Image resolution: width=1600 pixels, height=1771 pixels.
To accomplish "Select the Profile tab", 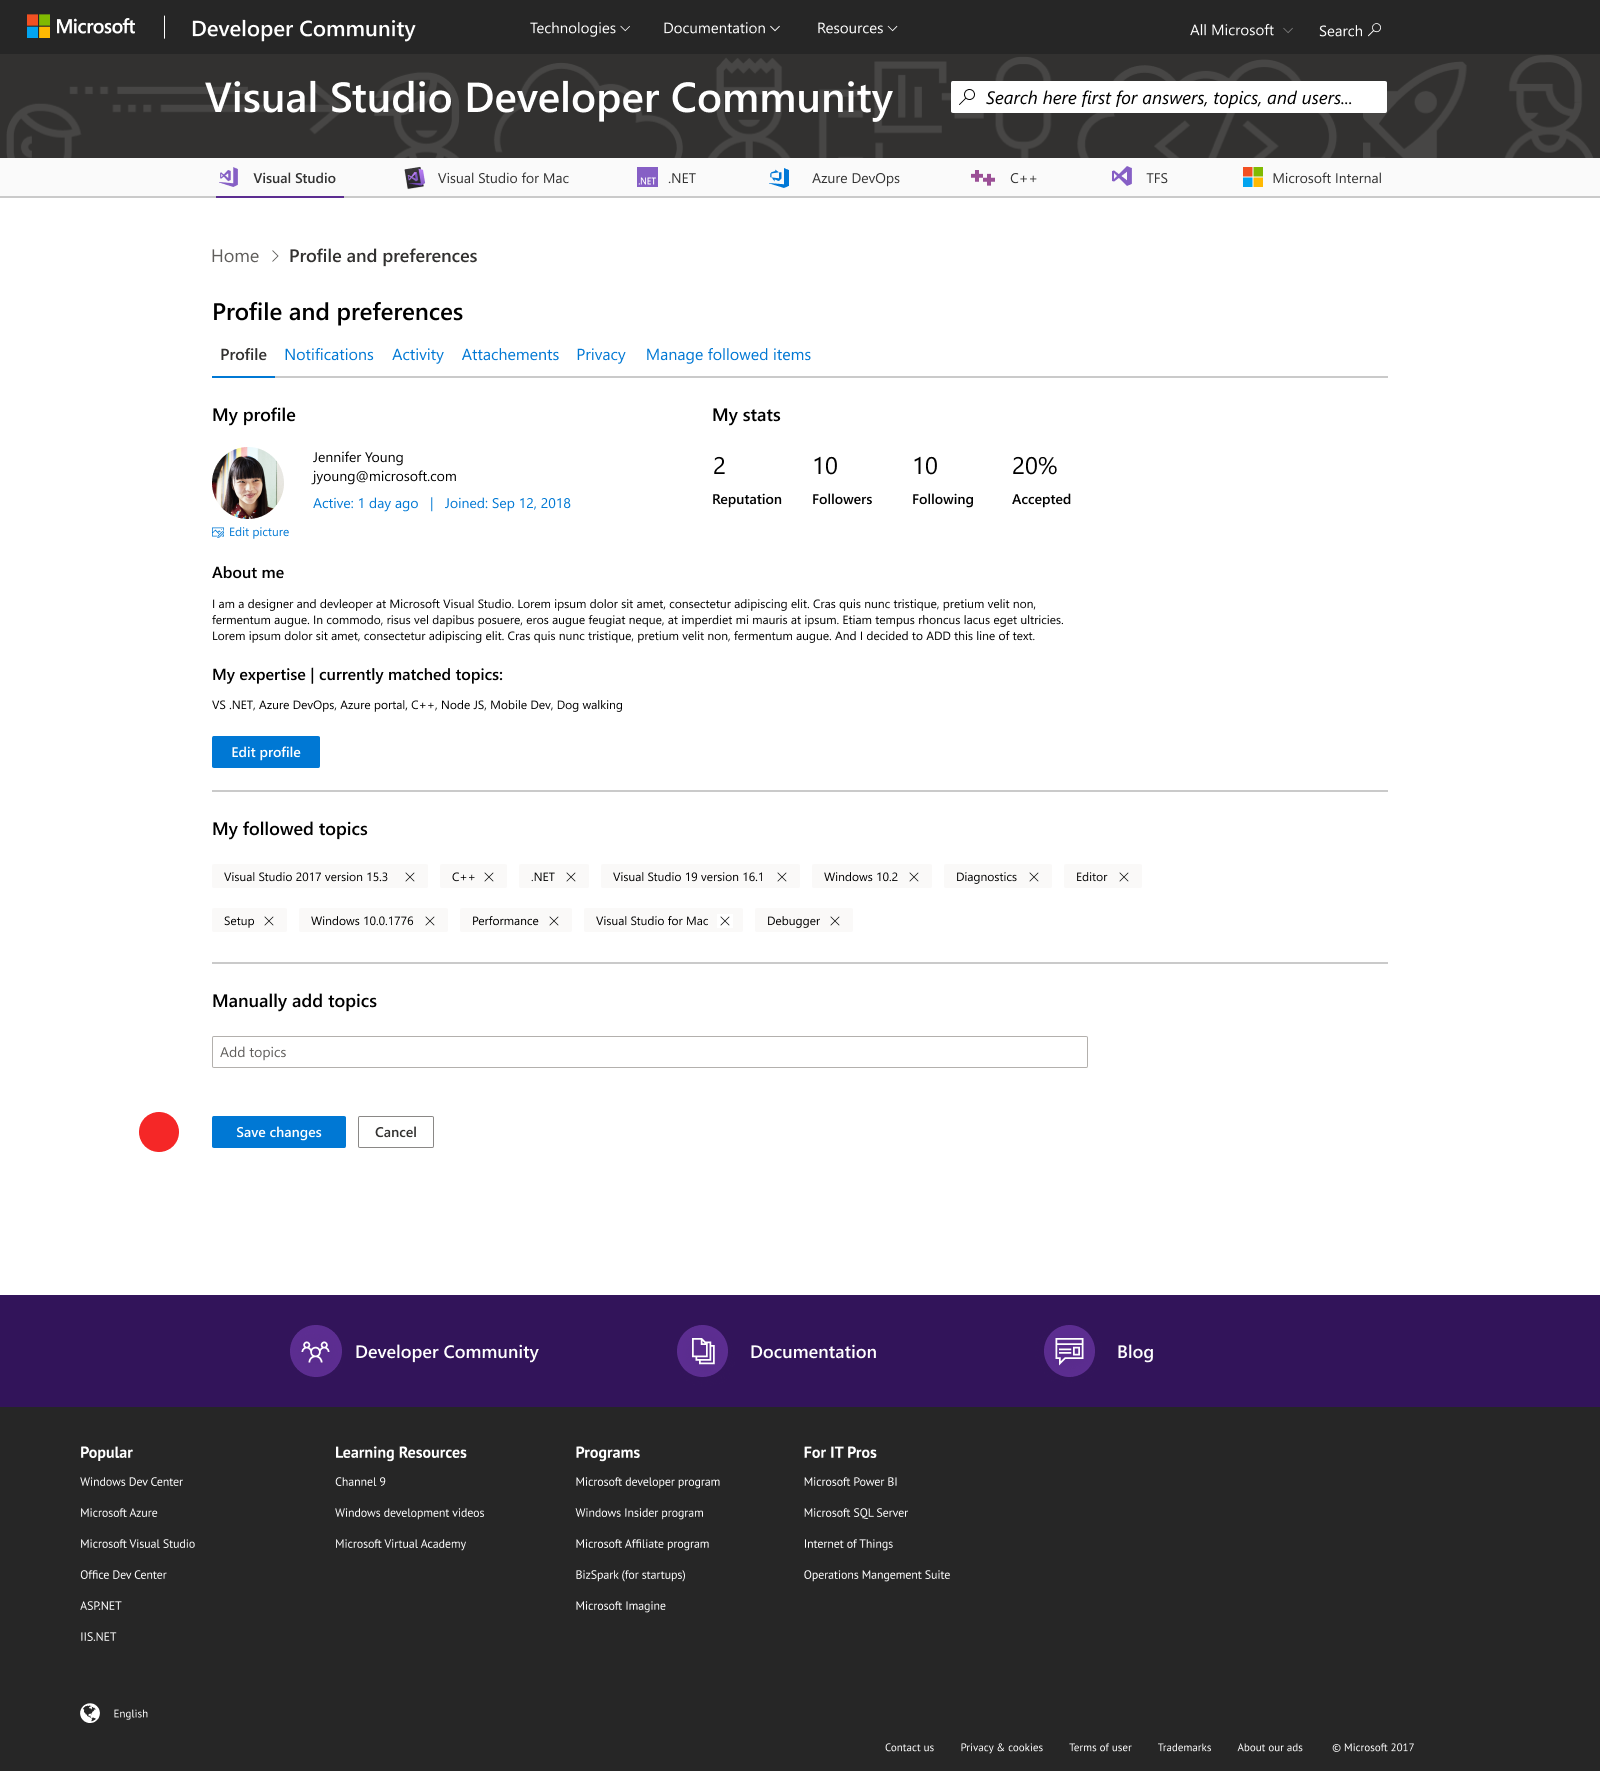I will pos(243,355).
